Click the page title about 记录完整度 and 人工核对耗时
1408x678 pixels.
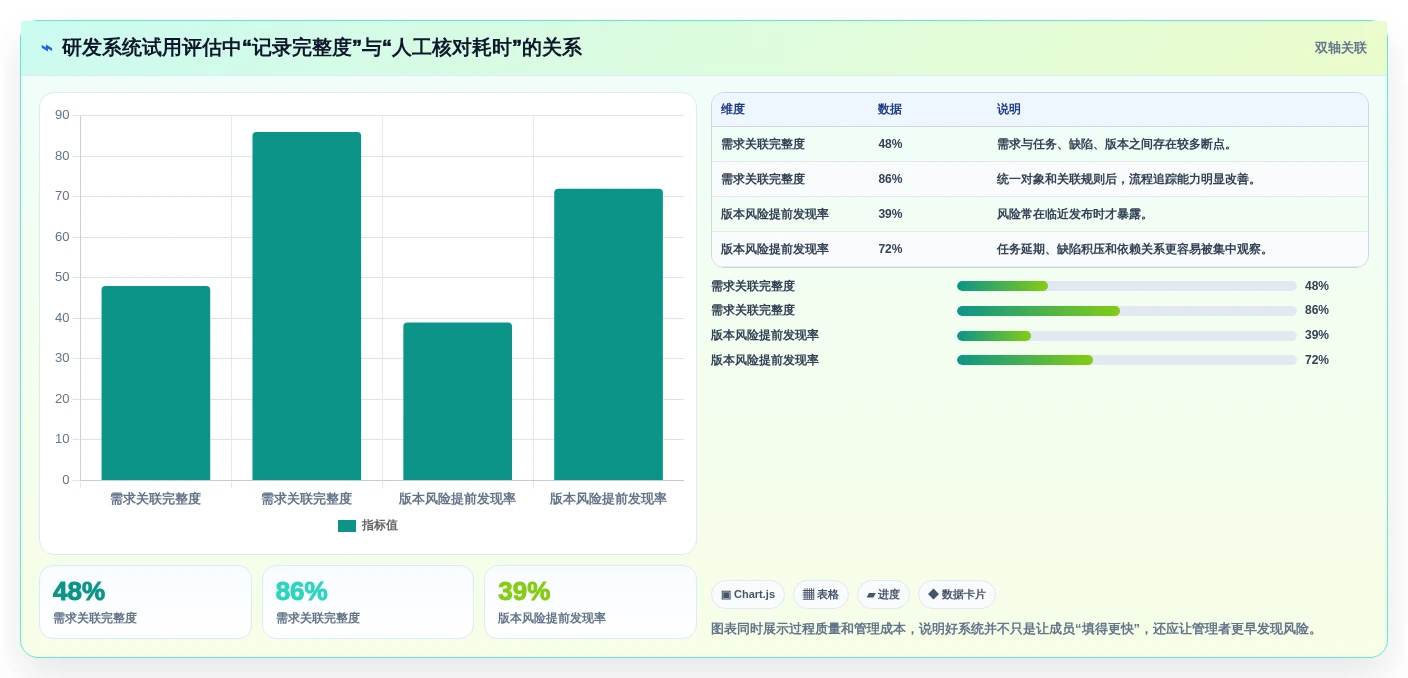321,48
